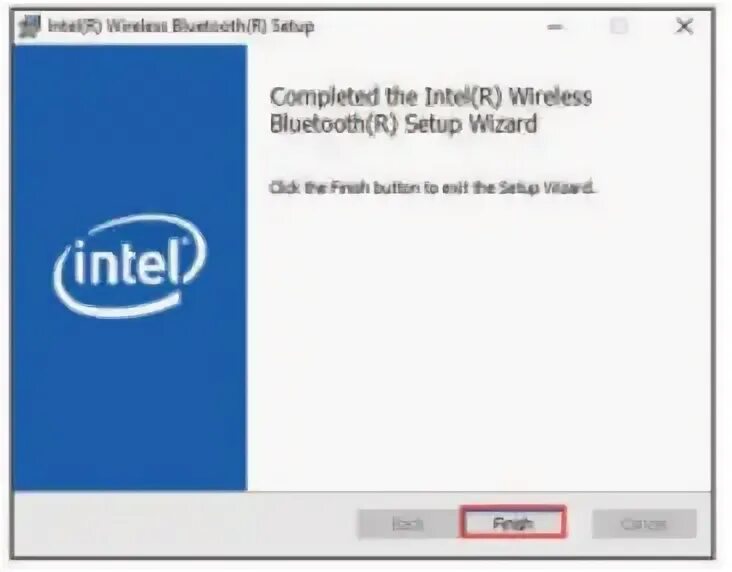Click the blue banner area above Intel logo
Viewport: 732px width, 572px height.
(x=130, y=126)
